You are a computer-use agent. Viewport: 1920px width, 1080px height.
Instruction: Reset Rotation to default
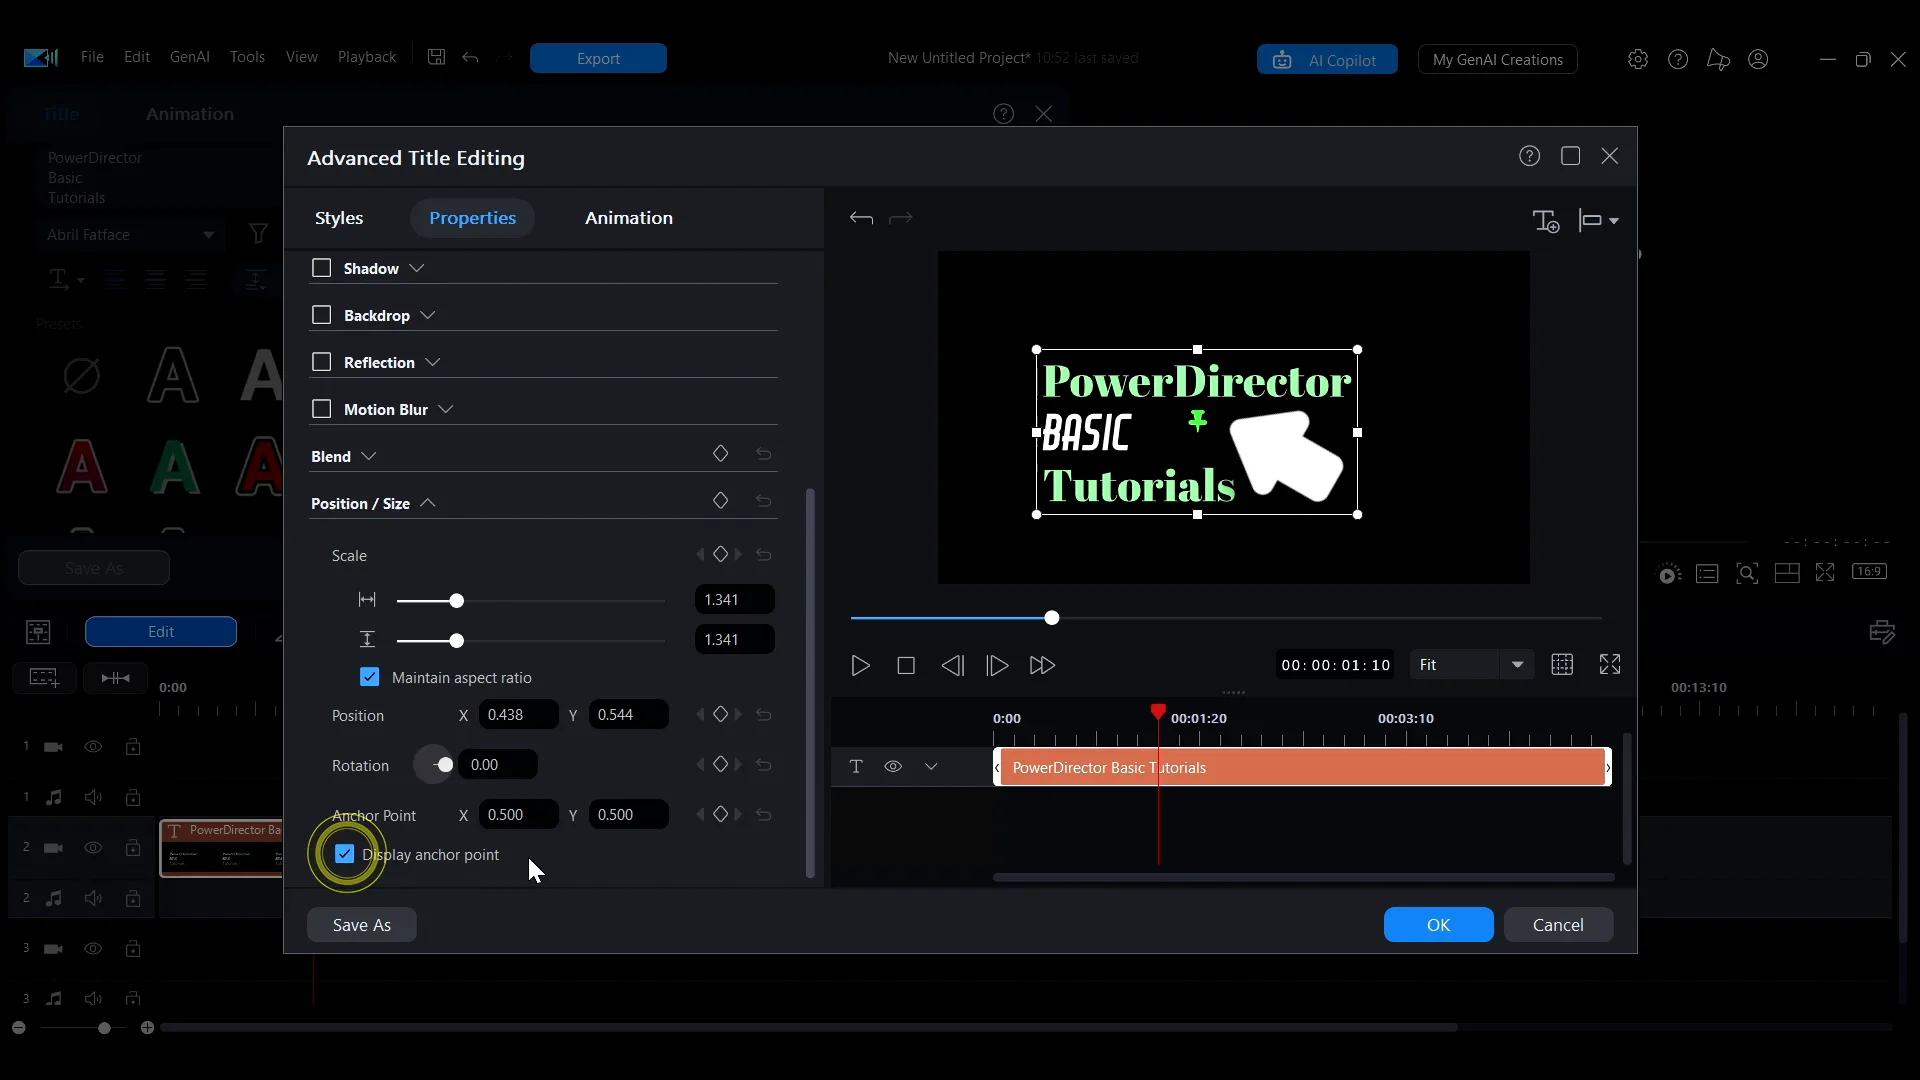[764, 765]
